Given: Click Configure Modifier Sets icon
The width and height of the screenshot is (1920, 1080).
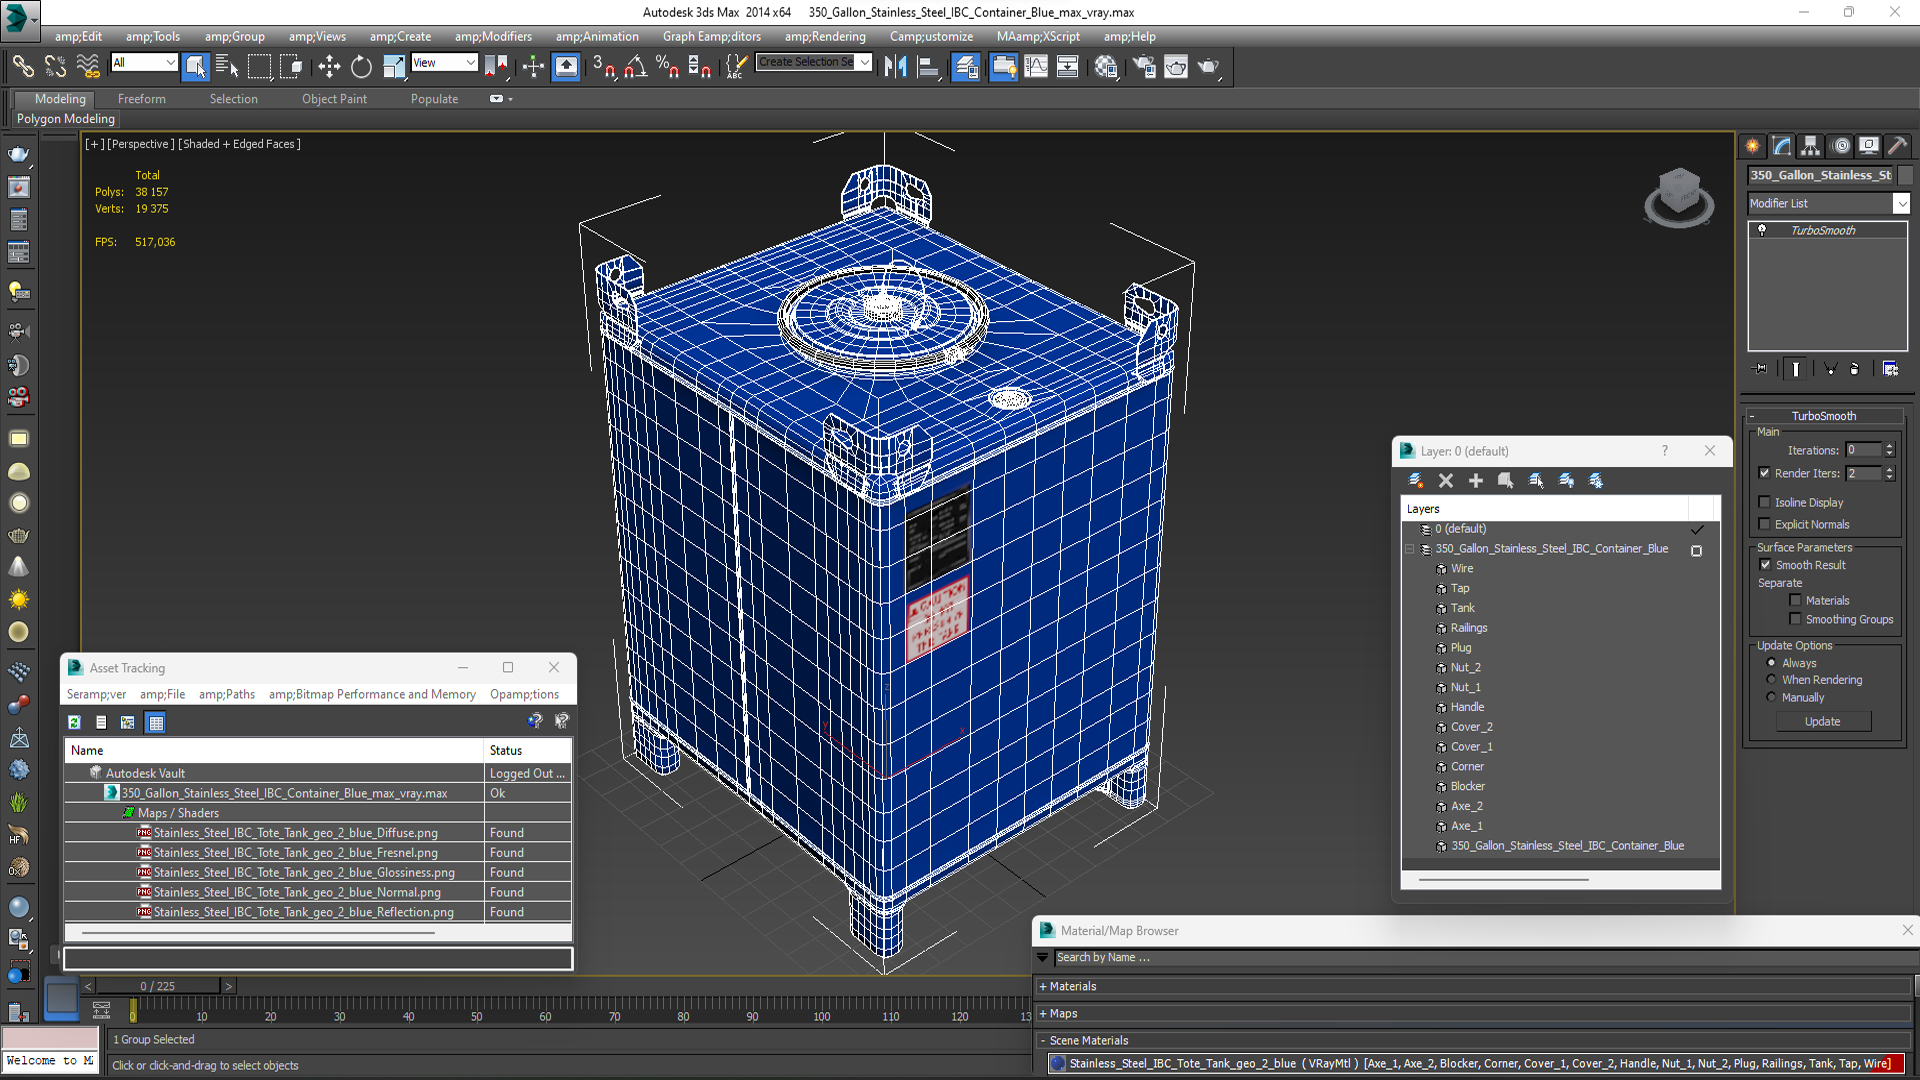Looking at the screenshot, I should click(1890, 369).
